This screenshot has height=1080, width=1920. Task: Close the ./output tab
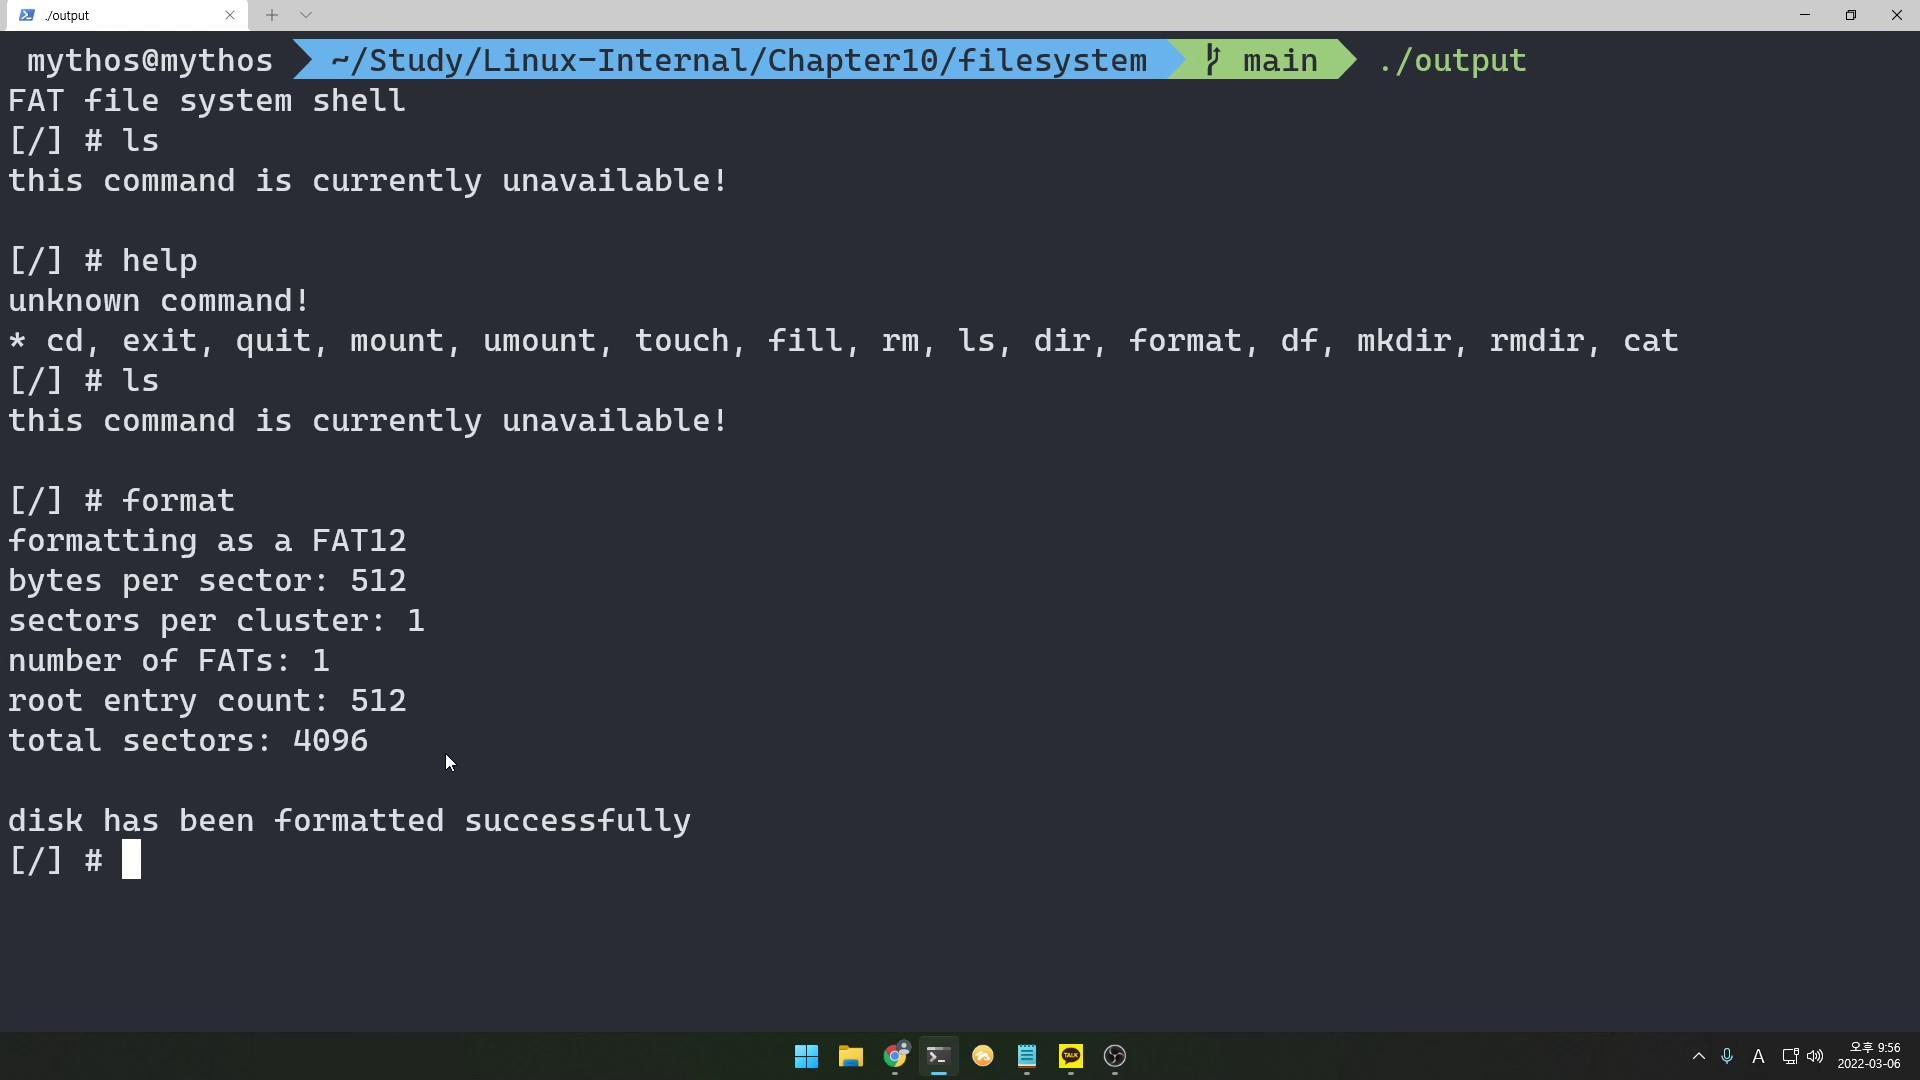[x=231, y=15]
